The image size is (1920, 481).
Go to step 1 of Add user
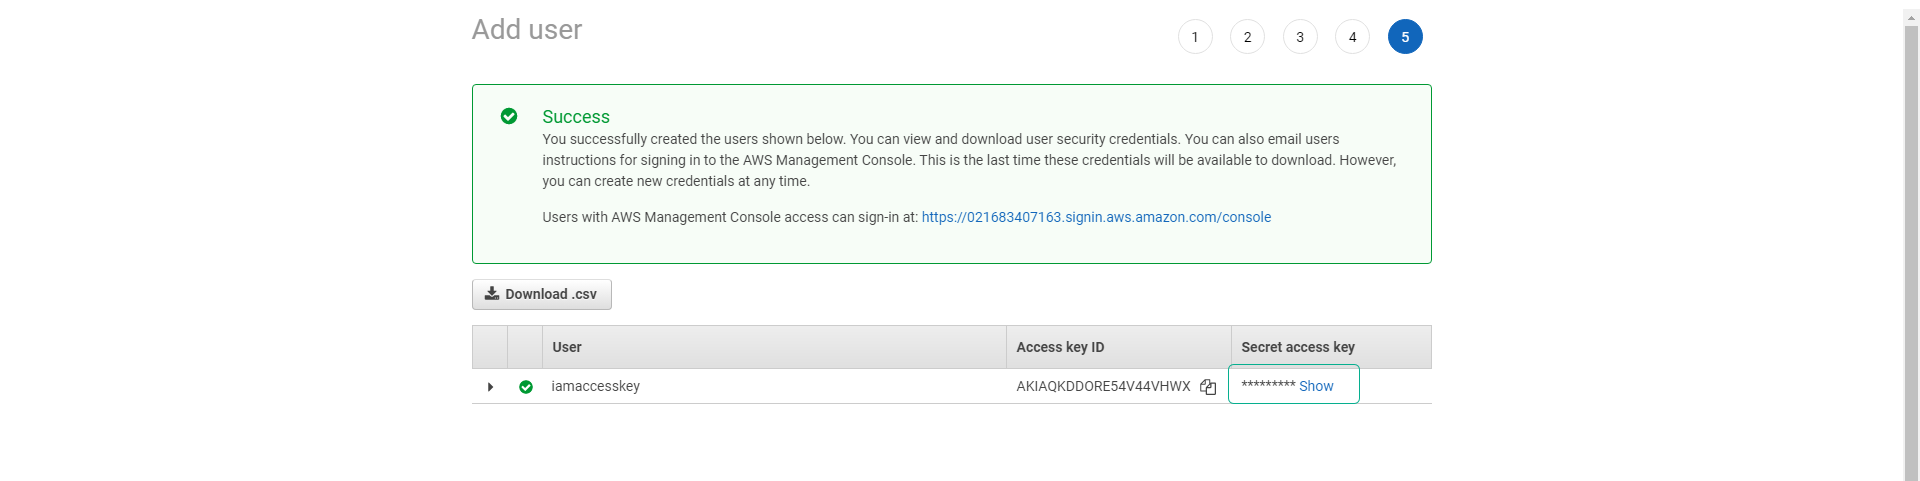(1195, 37)
